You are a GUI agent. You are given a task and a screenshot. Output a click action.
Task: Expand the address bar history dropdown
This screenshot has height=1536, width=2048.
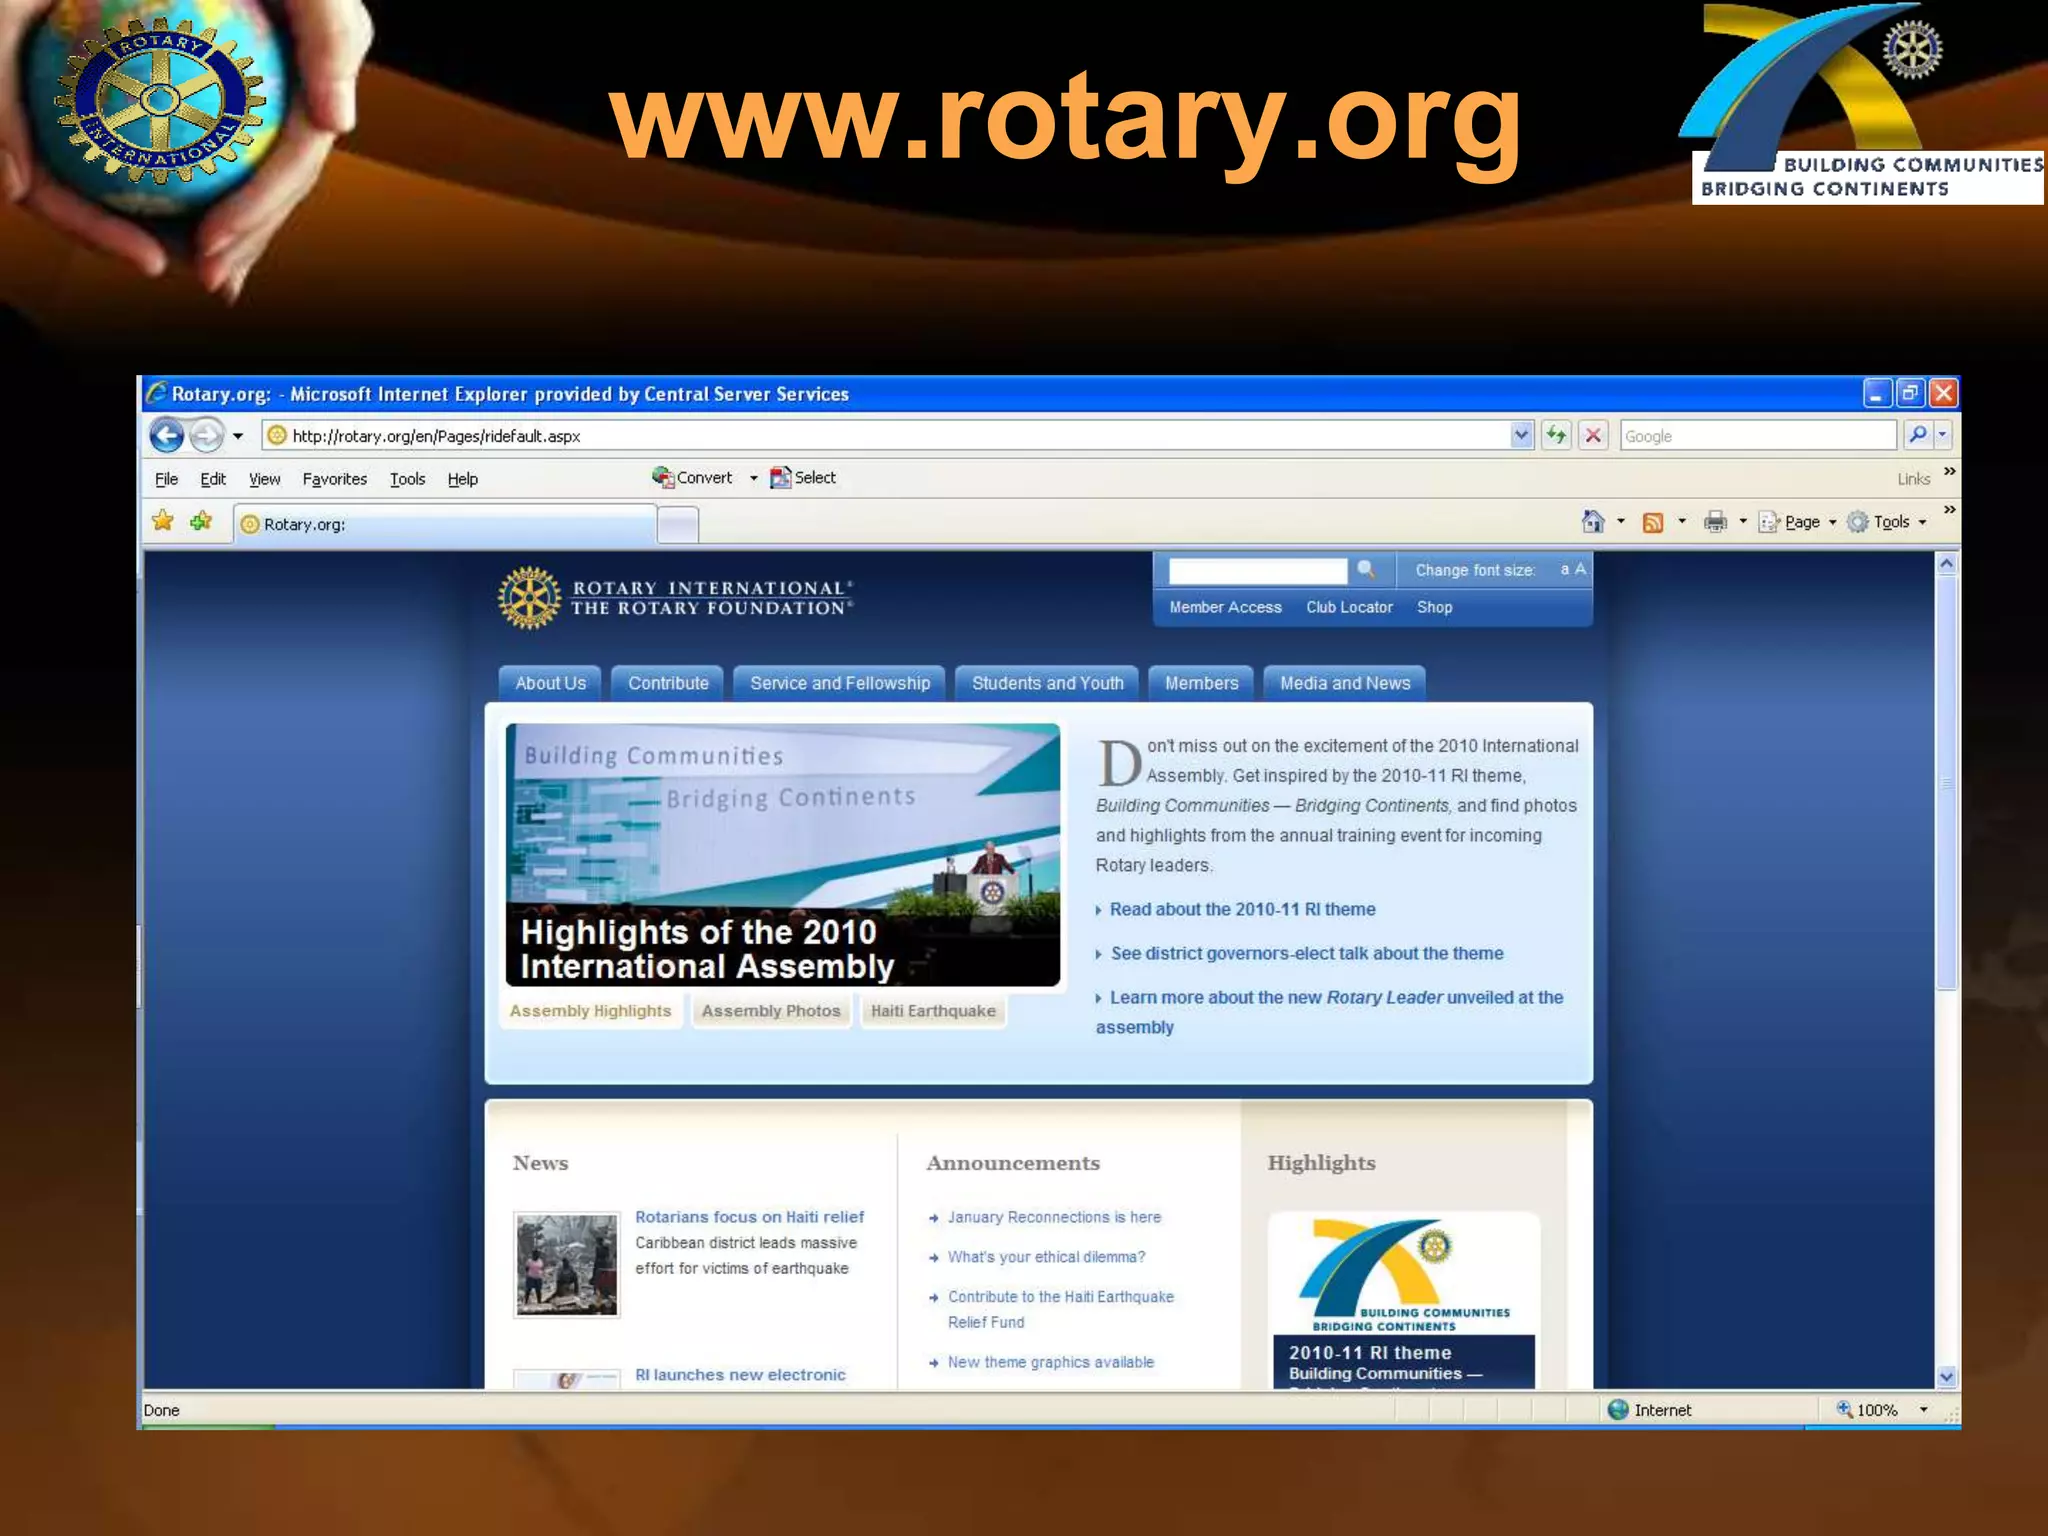click(1521, 435)
